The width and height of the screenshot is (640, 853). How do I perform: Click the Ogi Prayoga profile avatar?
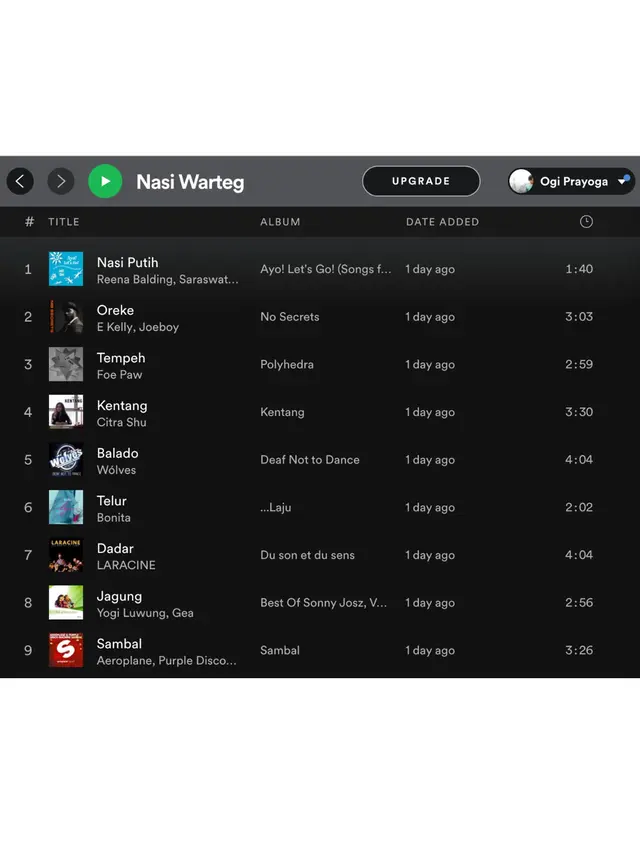pyautogui.click(x=521, y=181)
